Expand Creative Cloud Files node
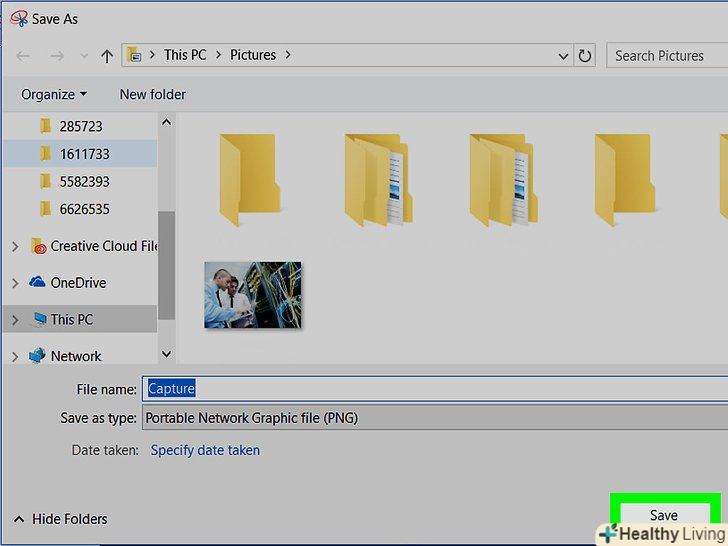The width and height of the screenshot is (728, 546). click(x=15, y=246)
